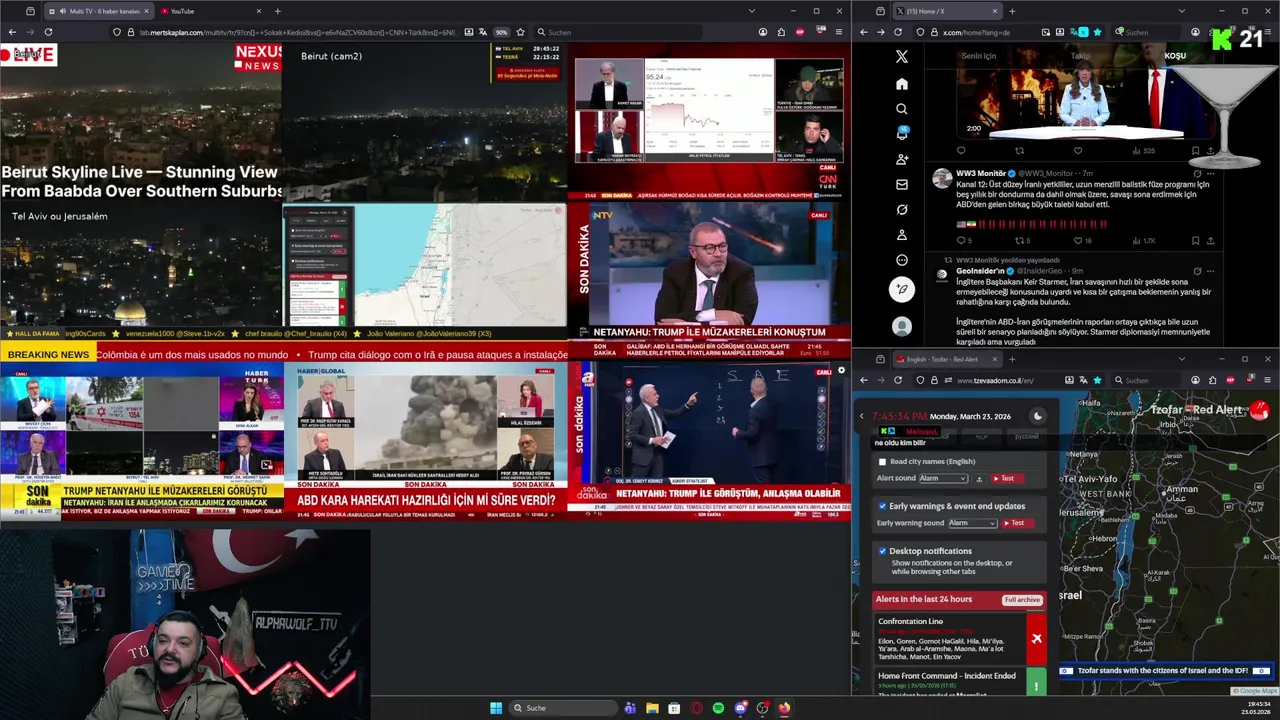
Task: Click Windows taskbar Suche search box
Action: (x=563, y=708)
